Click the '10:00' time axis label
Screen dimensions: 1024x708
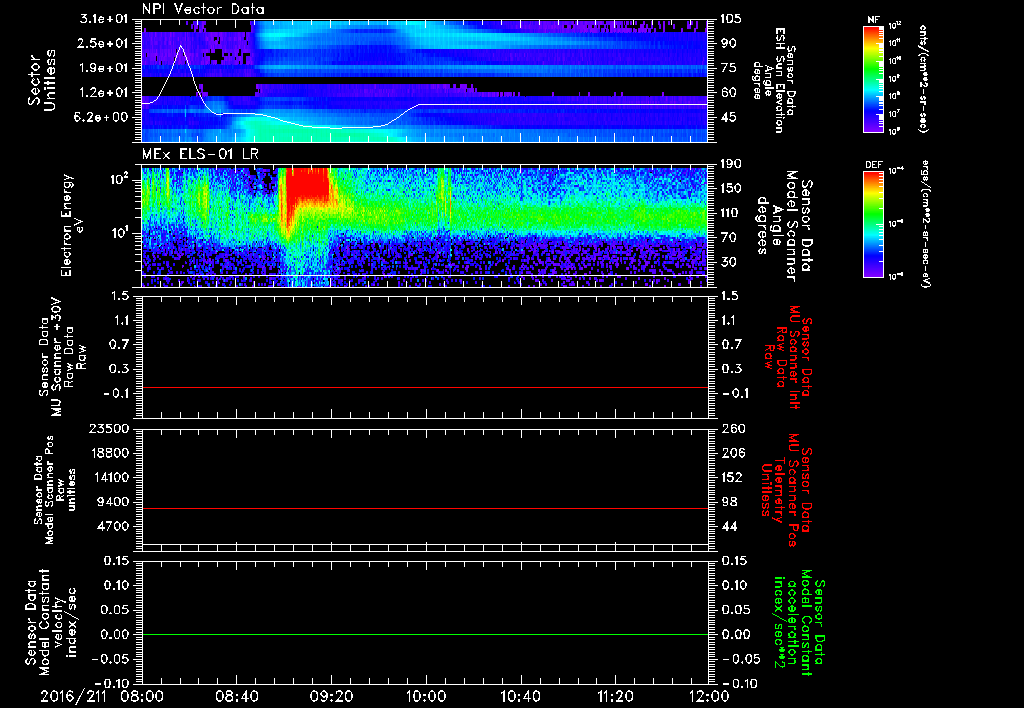(x=426, y=696)
